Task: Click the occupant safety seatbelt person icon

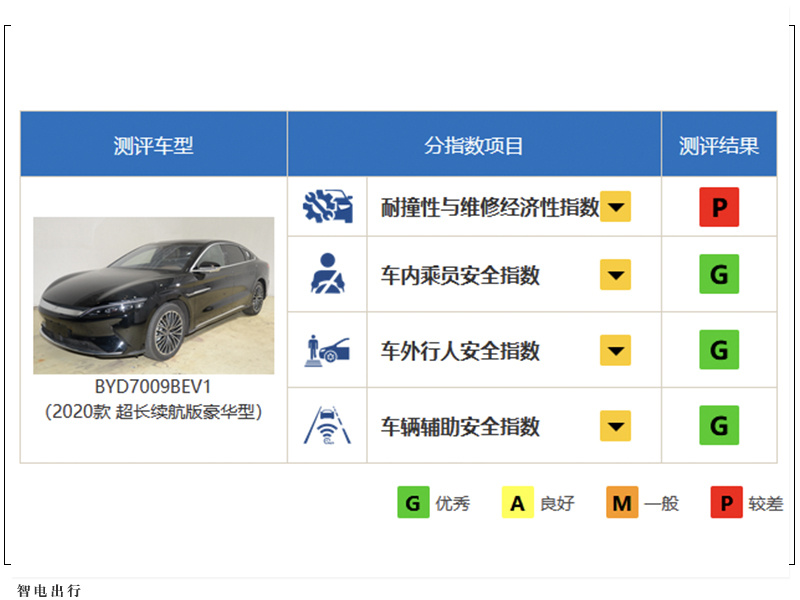Action: point(328,273)
